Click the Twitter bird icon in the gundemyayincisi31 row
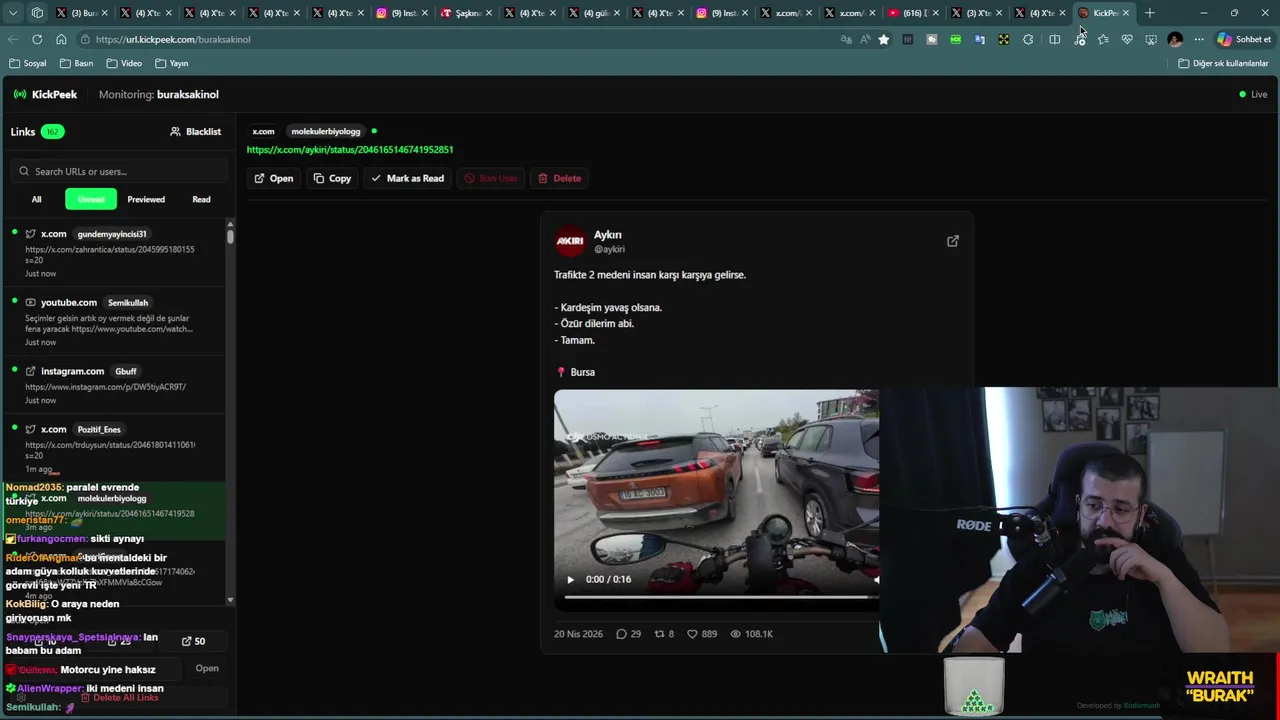Screen dimensions: 1280x720 coord(30,234)
